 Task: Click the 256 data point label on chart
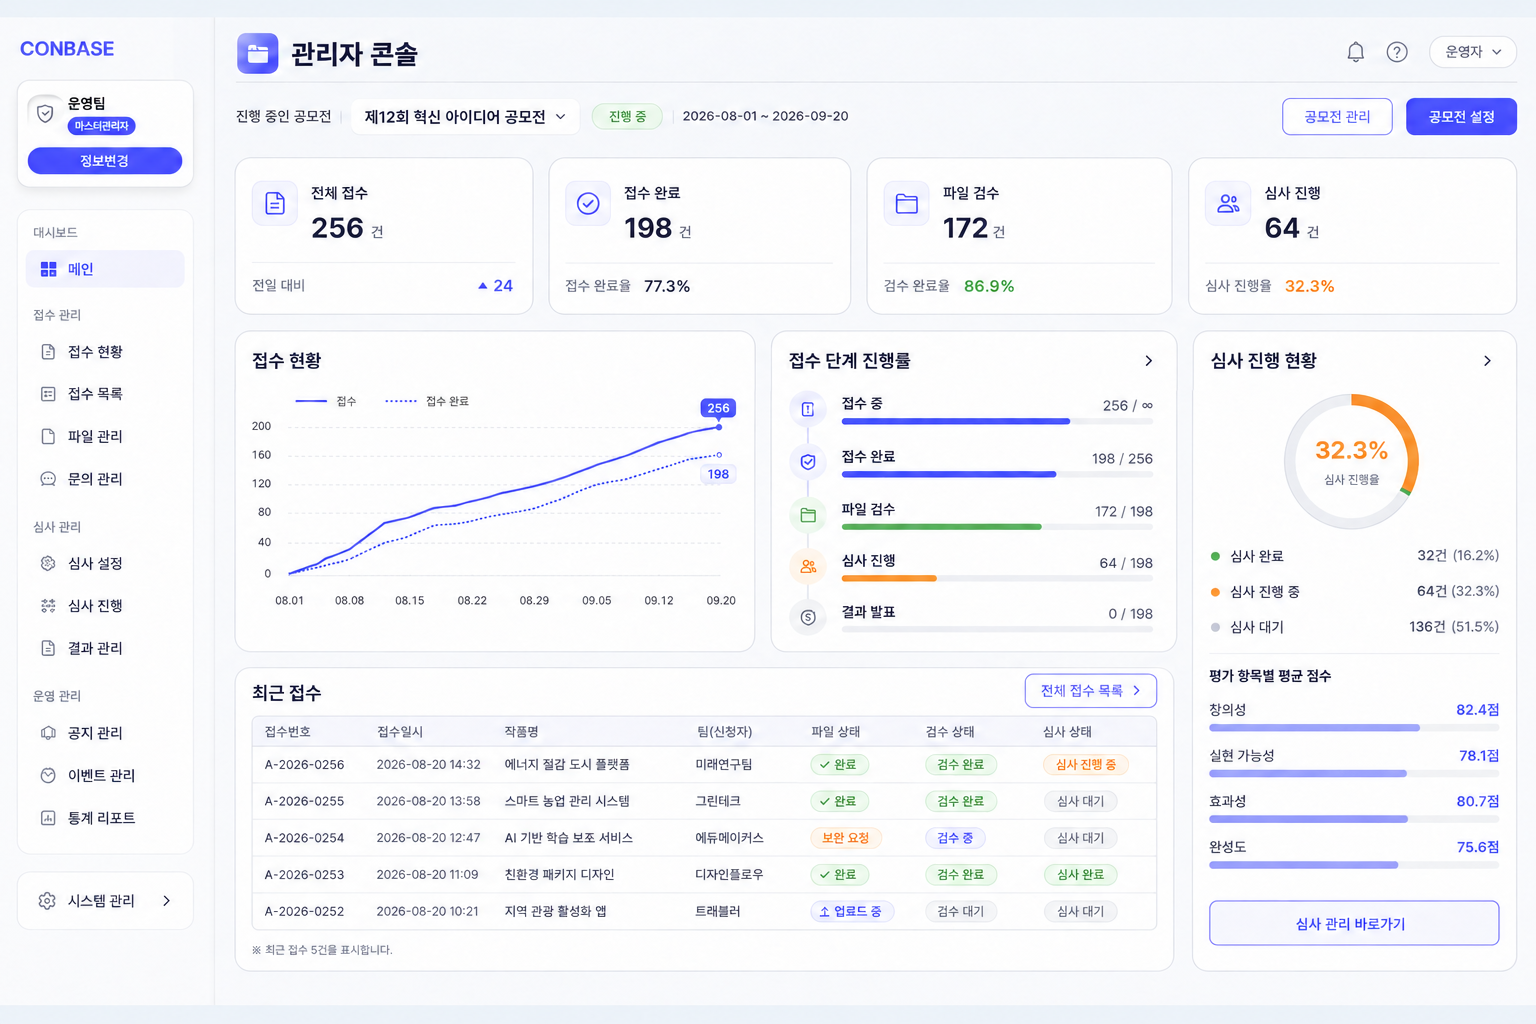[x=718, y=408]
